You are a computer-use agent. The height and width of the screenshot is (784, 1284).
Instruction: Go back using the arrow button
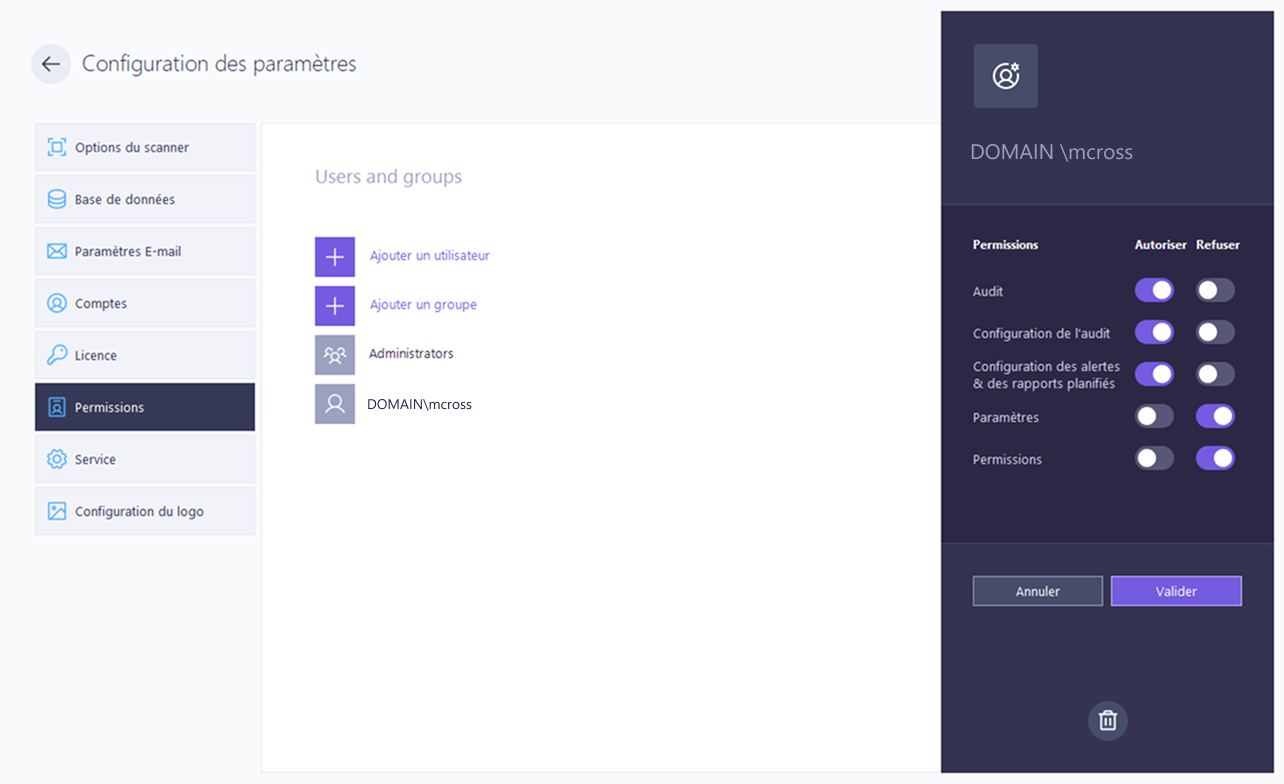(x=51, y=64)
